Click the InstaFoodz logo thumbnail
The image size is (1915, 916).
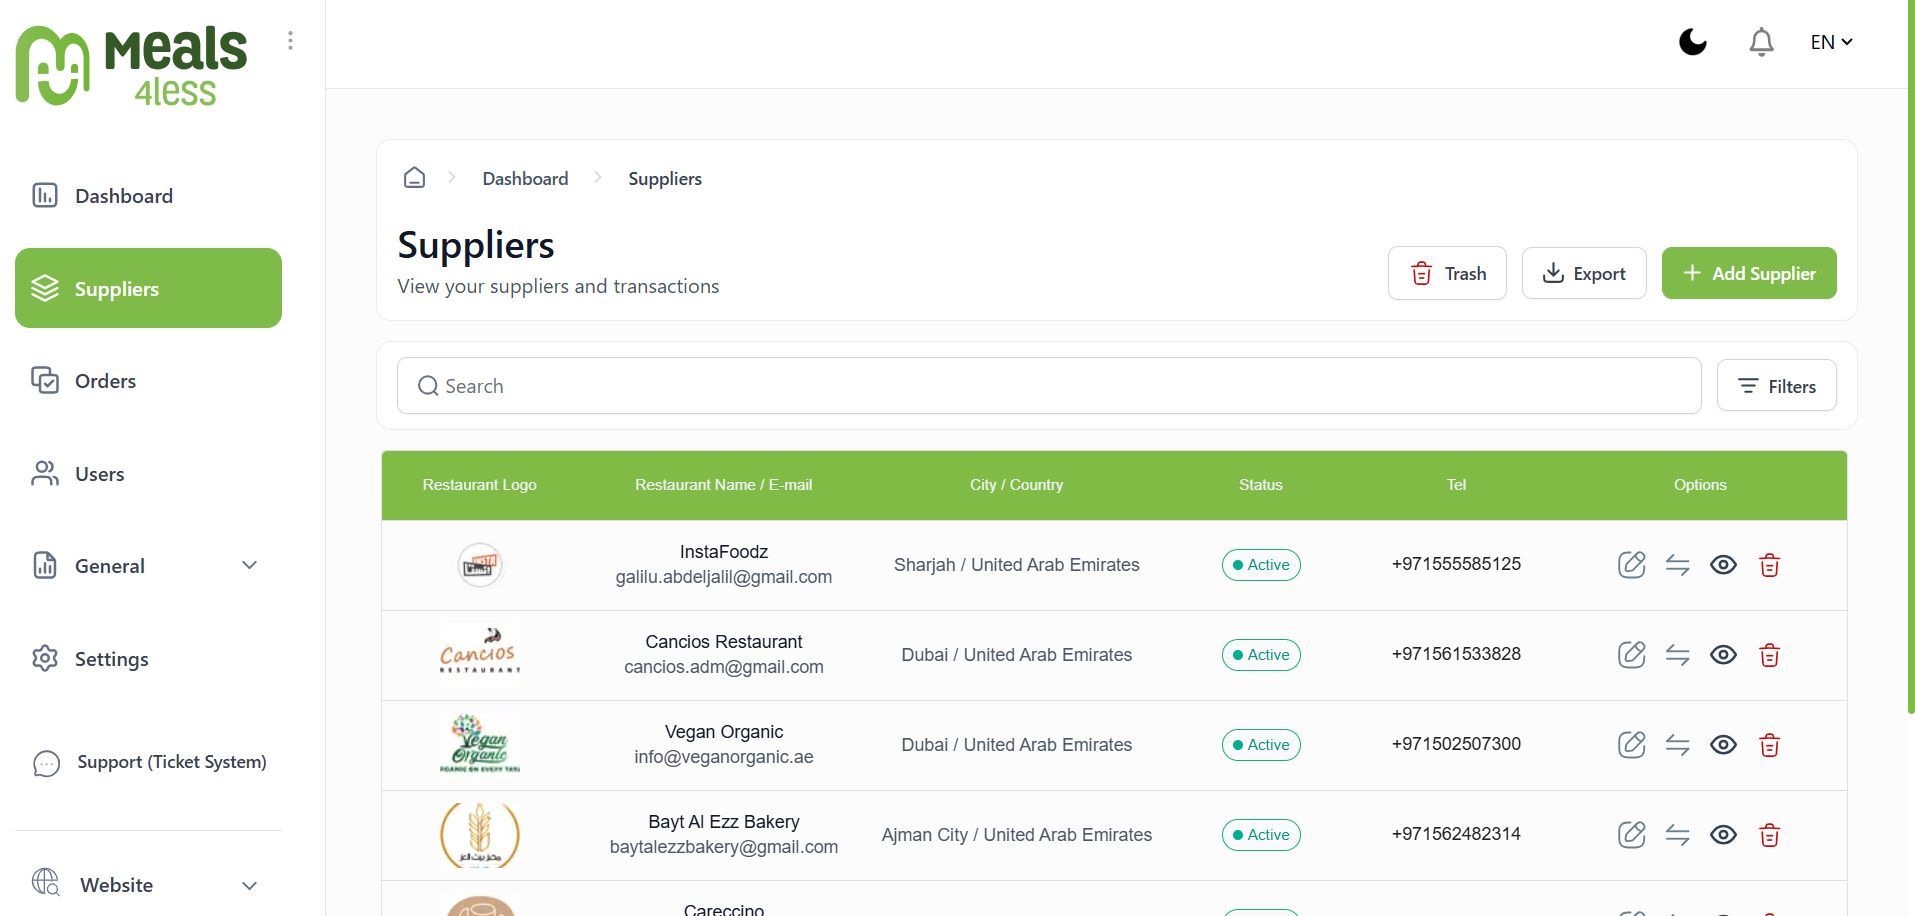tap(480, 565)
